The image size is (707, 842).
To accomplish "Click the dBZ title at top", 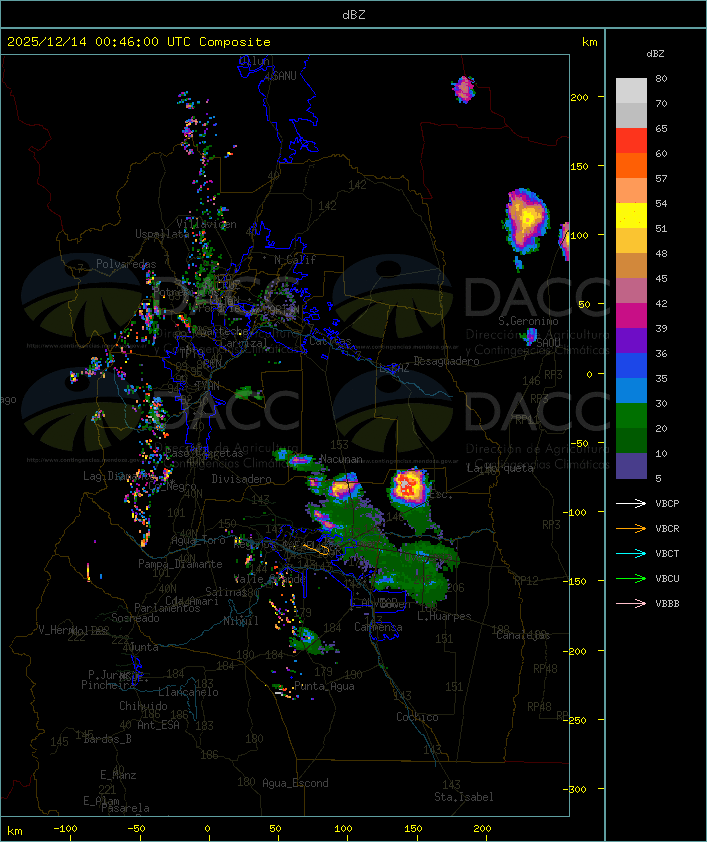I will (x=354, y=15).
